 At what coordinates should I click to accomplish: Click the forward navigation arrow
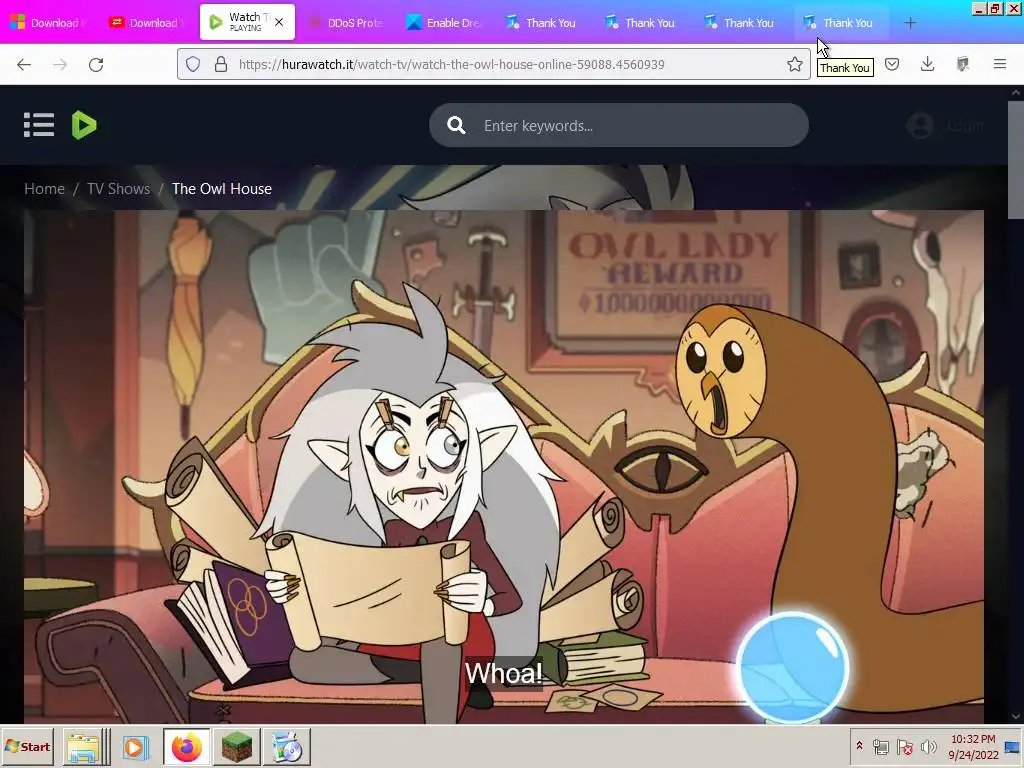tap(60, 64)
